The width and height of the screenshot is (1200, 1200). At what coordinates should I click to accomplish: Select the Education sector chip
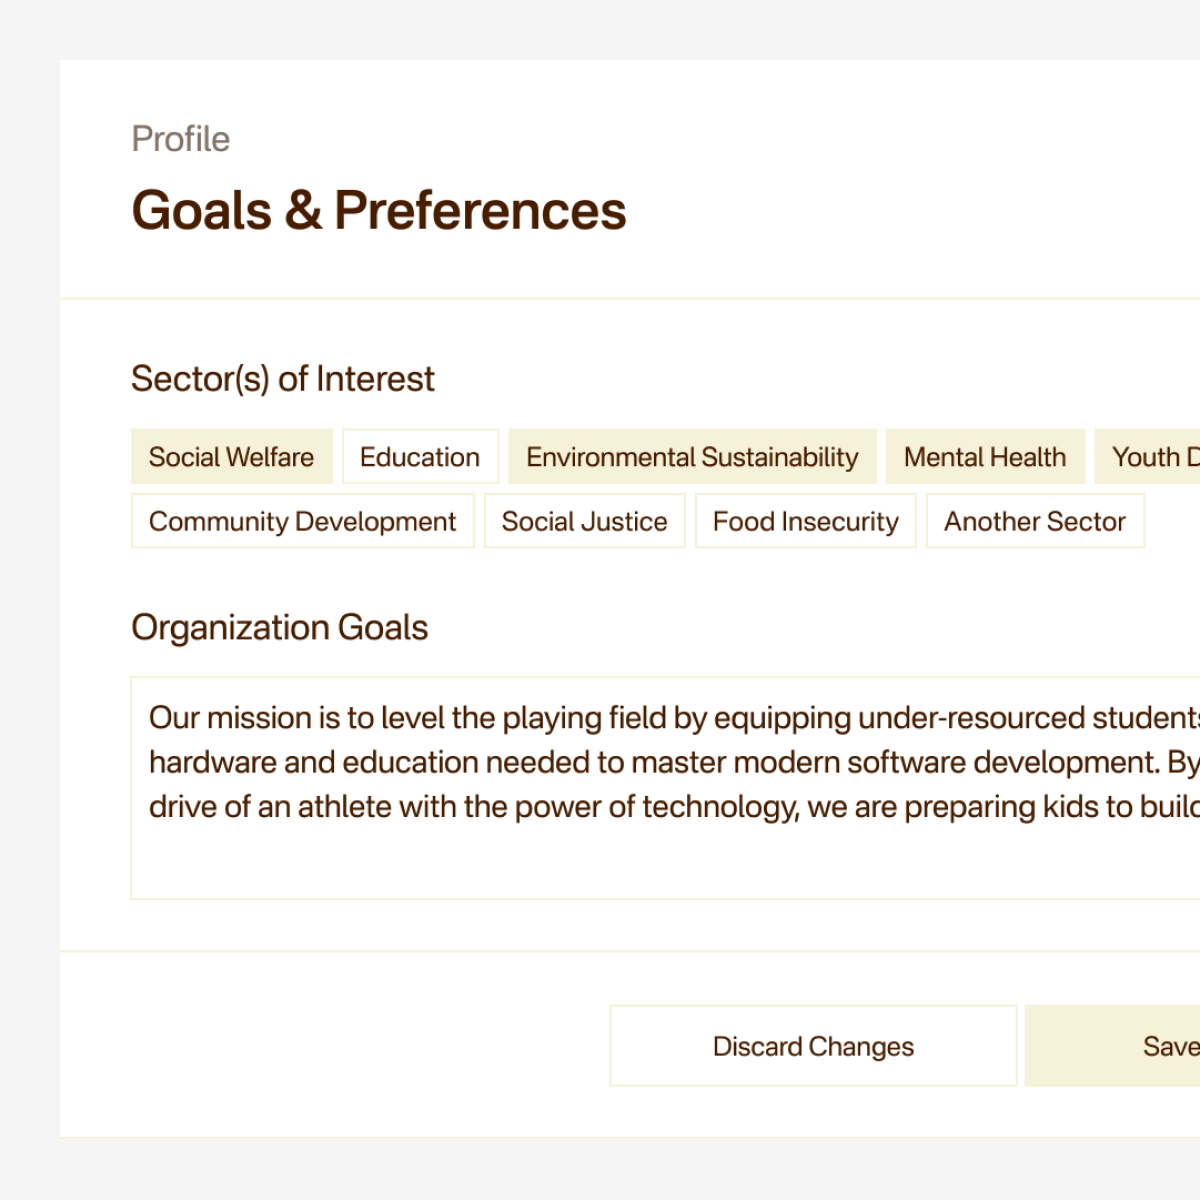point(420,457)
